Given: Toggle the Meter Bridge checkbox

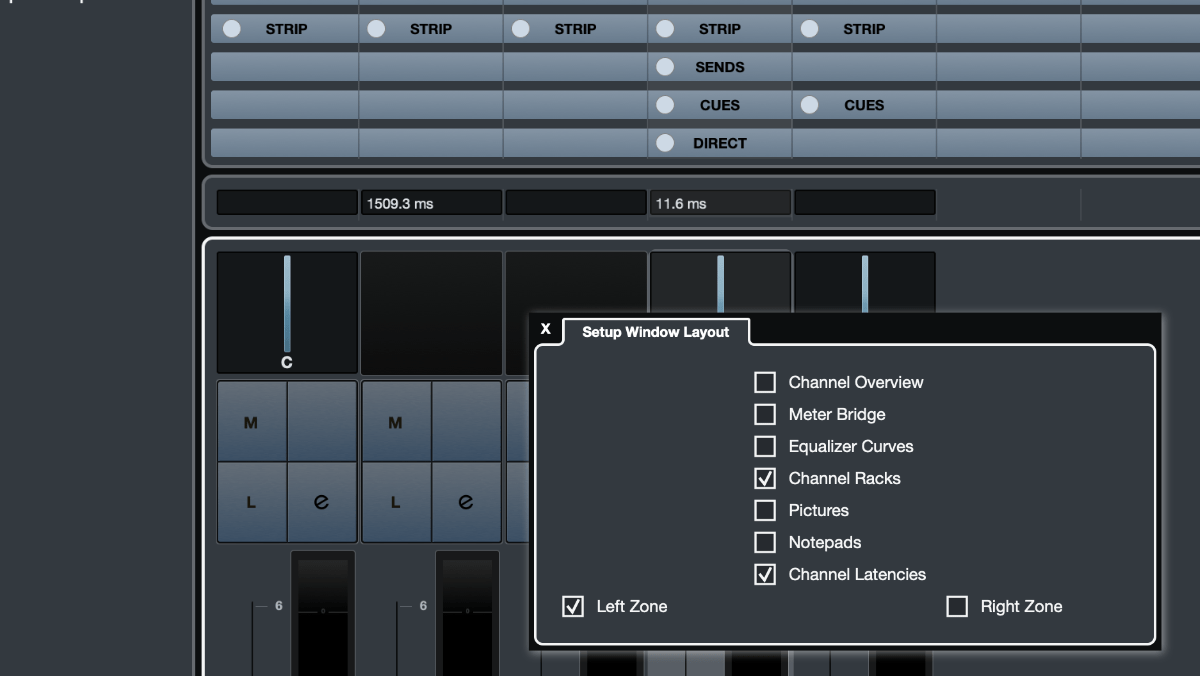Looking at the screenshot, I should 765,414.
